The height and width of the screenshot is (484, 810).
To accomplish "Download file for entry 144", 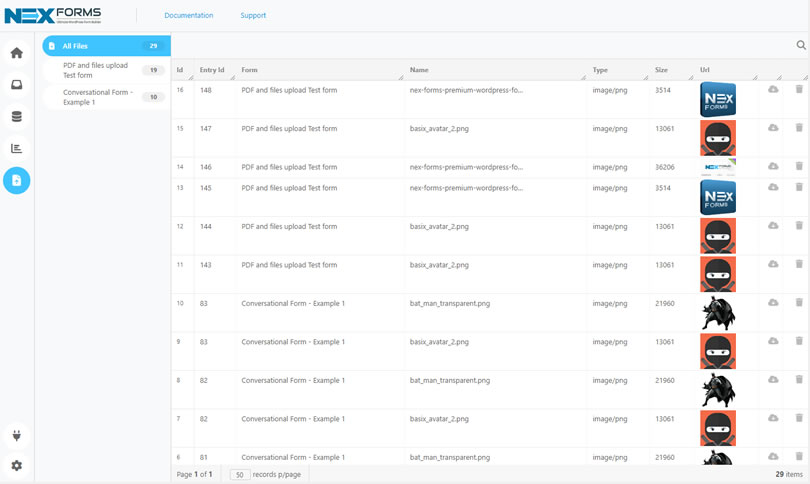I will pyautogui.click(x=773, y=226).
